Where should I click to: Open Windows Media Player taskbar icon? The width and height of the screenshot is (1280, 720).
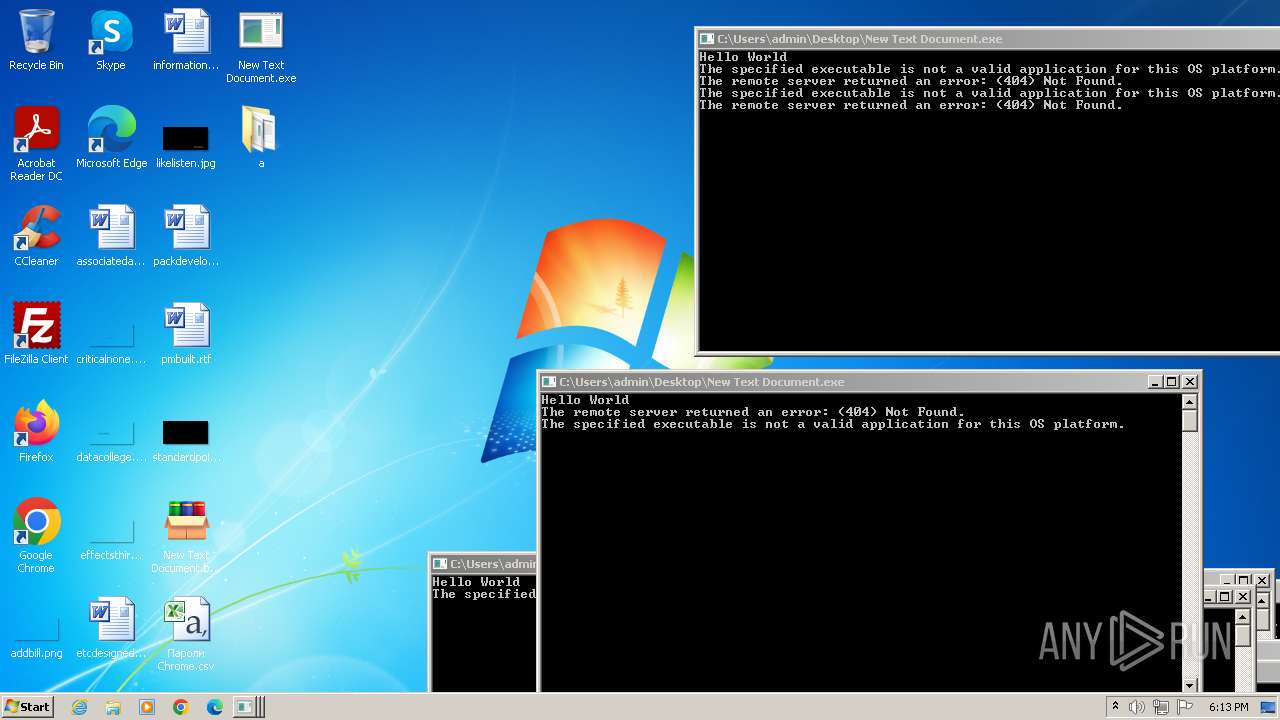point(147,707)
